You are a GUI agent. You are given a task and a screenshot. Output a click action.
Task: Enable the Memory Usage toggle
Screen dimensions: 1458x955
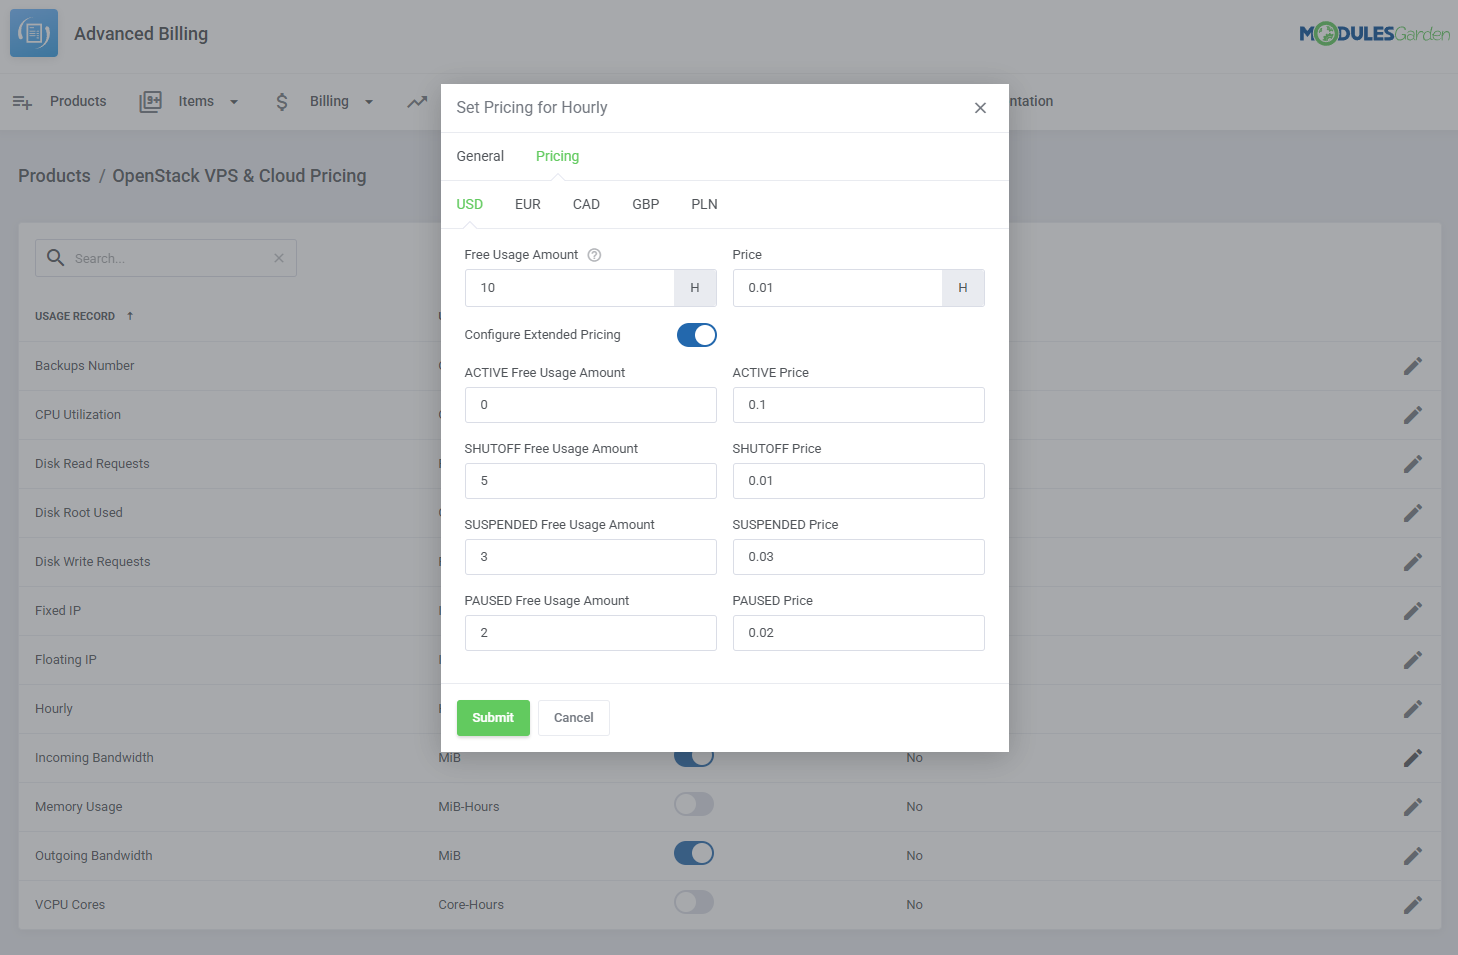tap(693, 804)
